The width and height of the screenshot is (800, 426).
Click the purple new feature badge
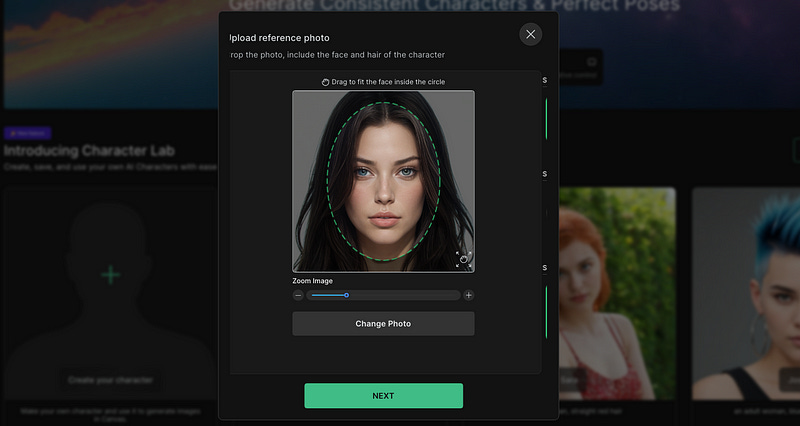[28, 133]
